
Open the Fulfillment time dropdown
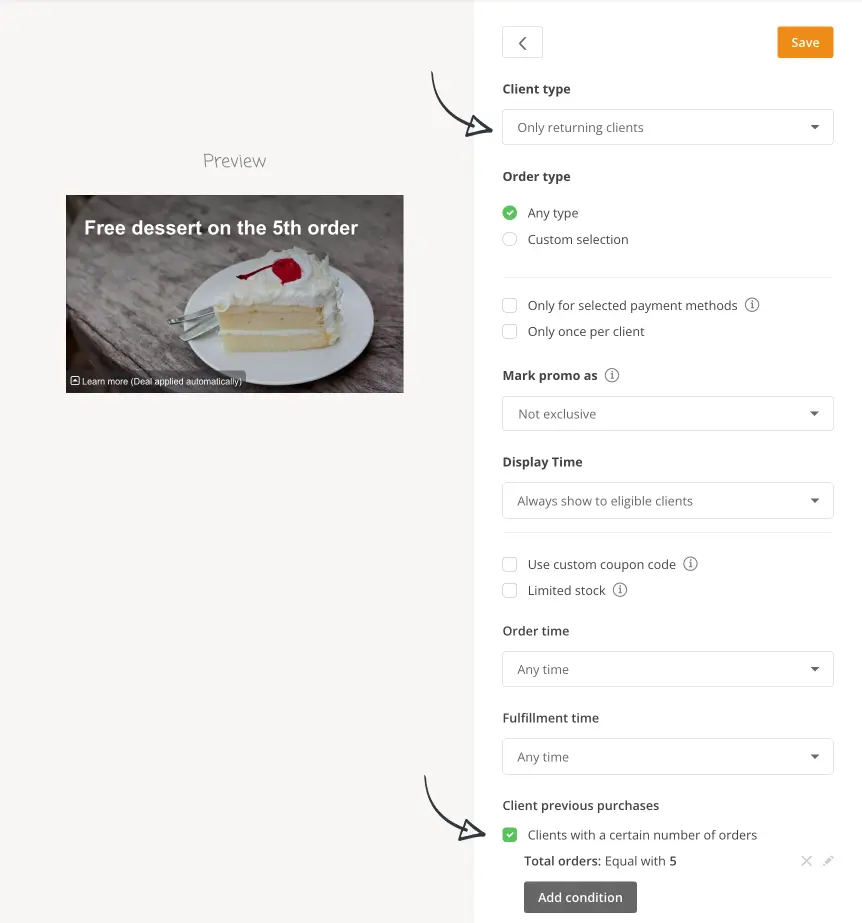[x=668, y=756]
